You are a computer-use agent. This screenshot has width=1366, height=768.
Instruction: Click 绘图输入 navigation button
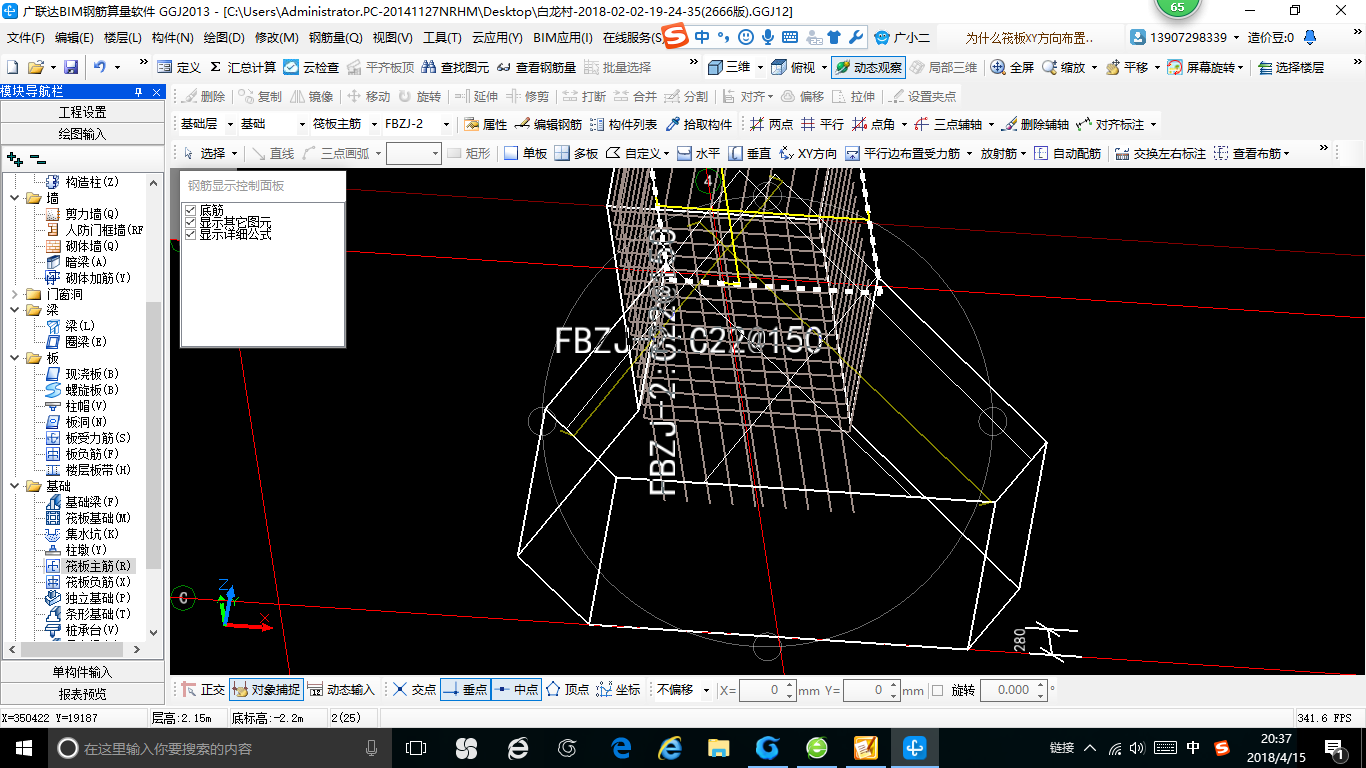pyautogui.click(x=82, y=133)
